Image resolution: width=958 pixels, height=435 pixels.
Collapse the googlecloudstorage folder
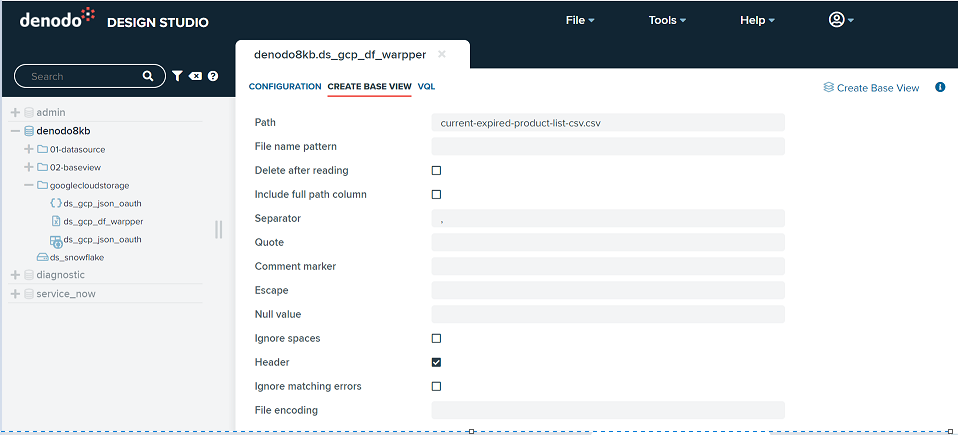tap(29, 185)
